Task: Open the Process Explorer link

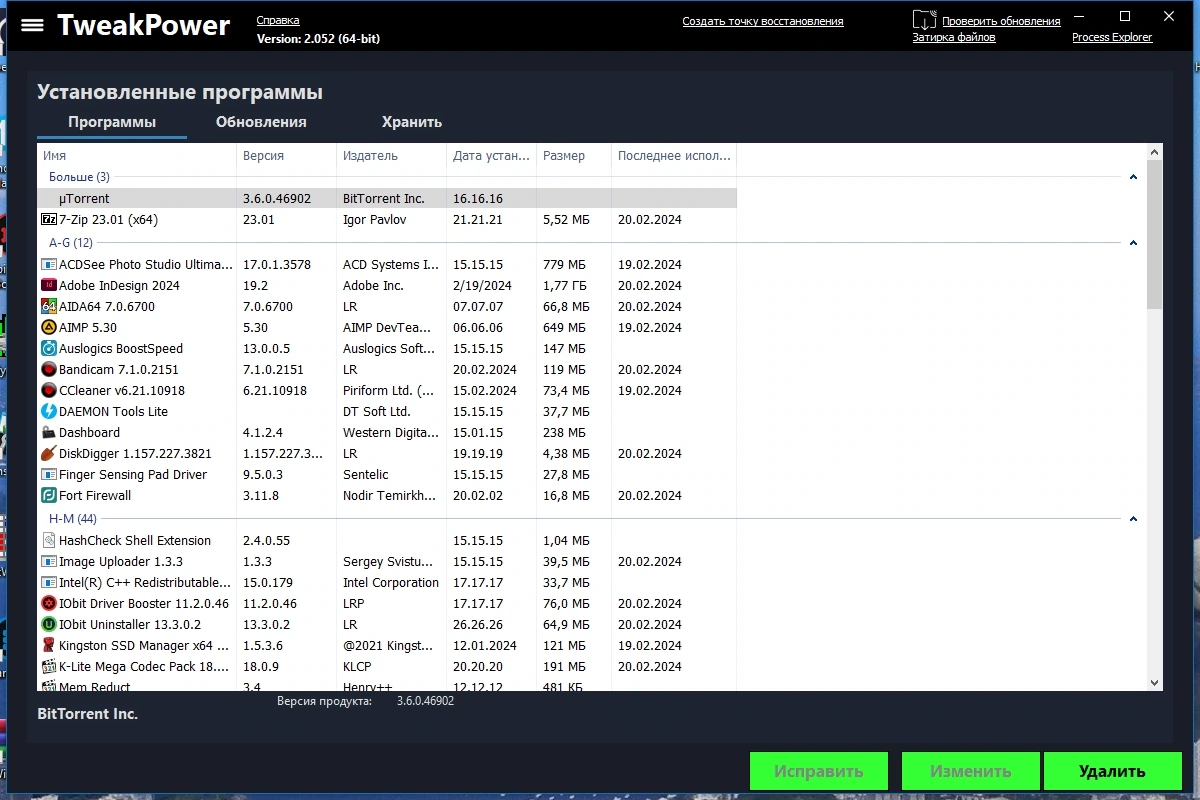Action: coord(1112,37)
